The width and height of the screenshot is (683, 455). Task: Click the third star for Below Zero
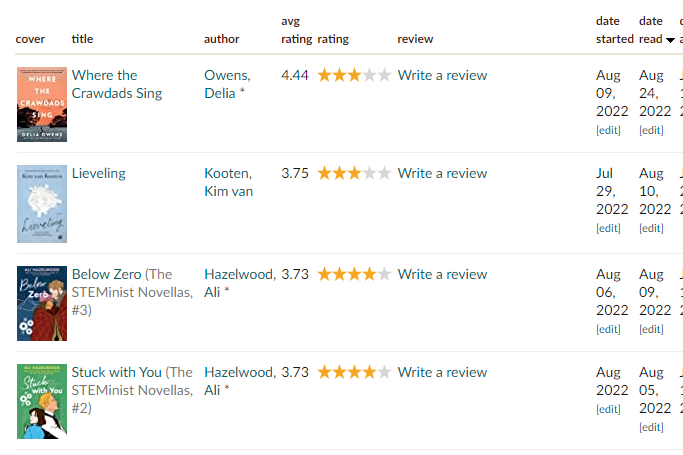[355, 274]
